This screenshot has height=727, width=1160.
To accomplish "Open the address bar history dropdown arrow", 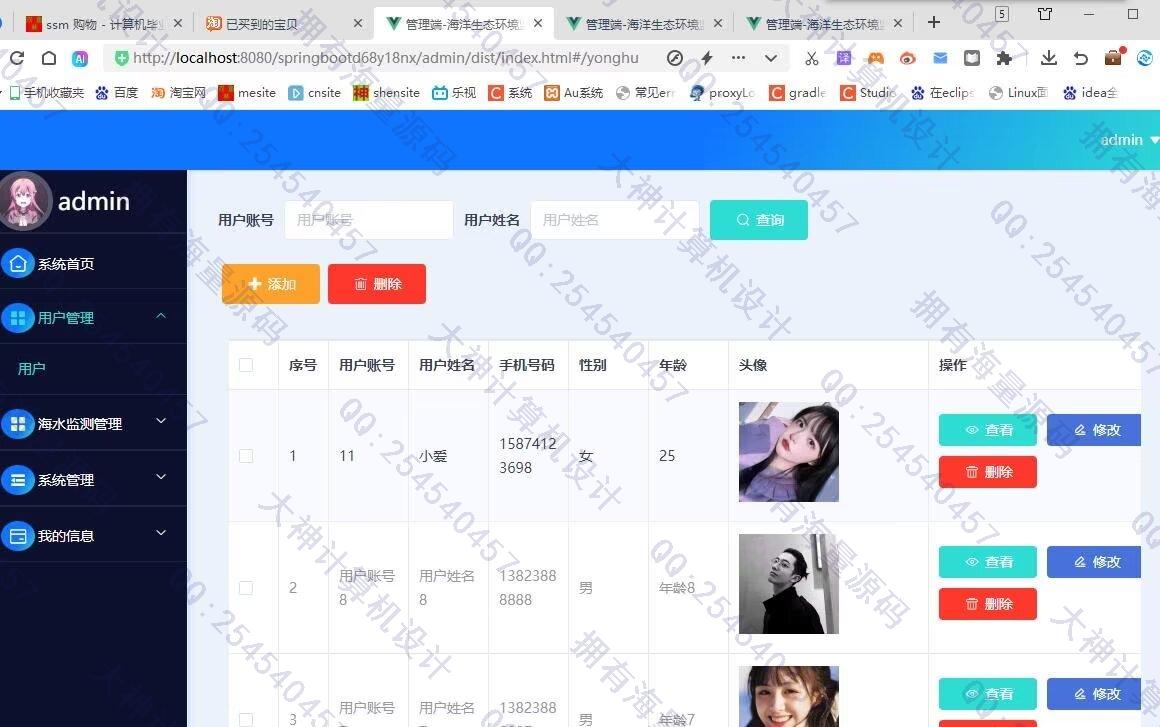I will (771, 58).
